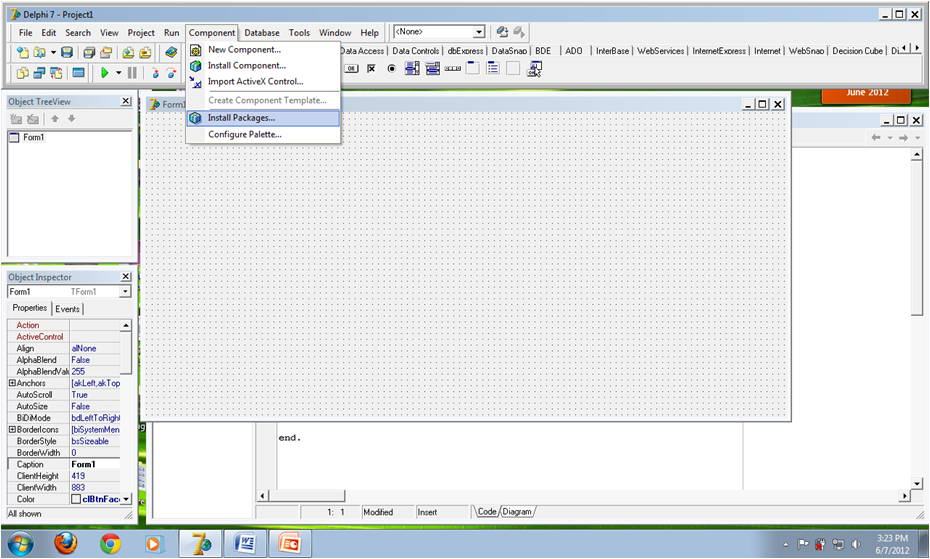The image size is (930, 559).
Task: Run the project with green arrow
Action: pyautogui.click(x=105, y=72)
